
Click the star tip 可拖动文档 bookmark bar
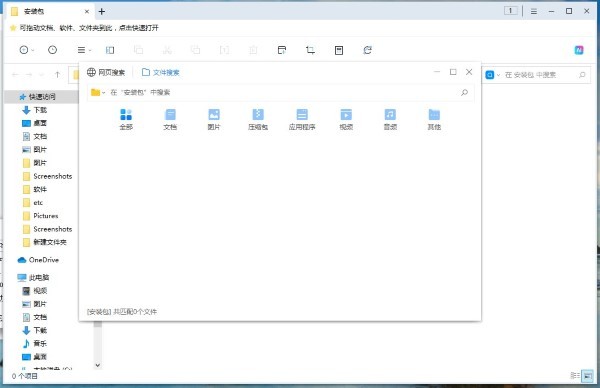[84, 28]
